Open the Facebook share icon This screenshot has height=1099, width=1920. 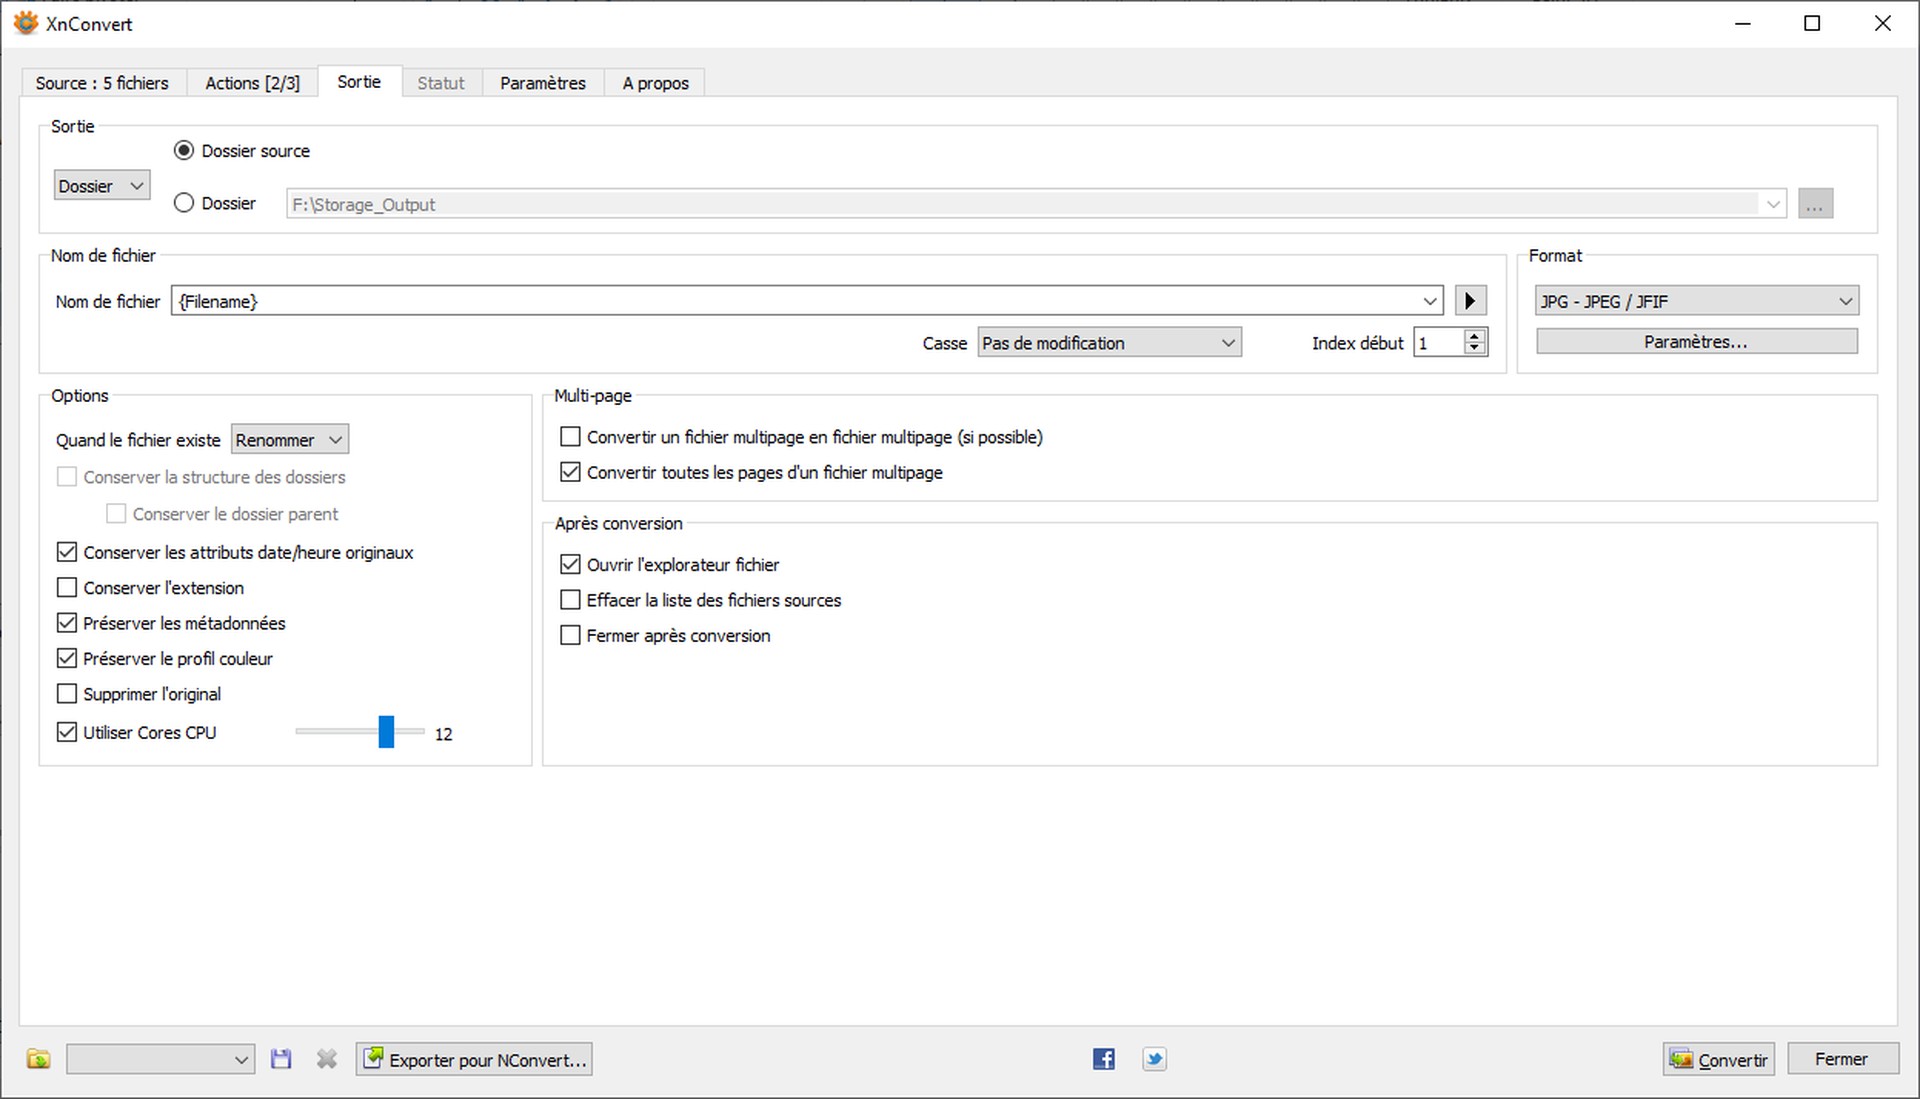(1103, 1059)
